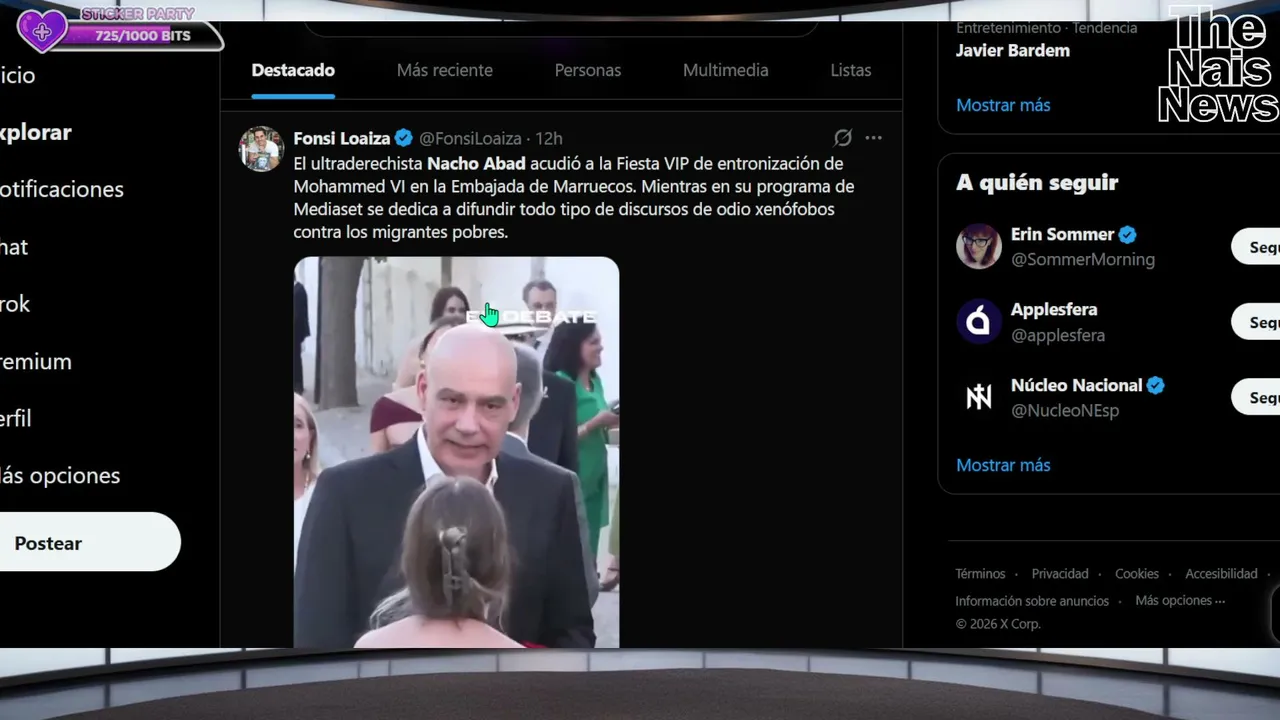The height and width of the screenshot is (720, 1280).
Task: Click the A quién seguir heading
Action: [x=1037, y=182]
